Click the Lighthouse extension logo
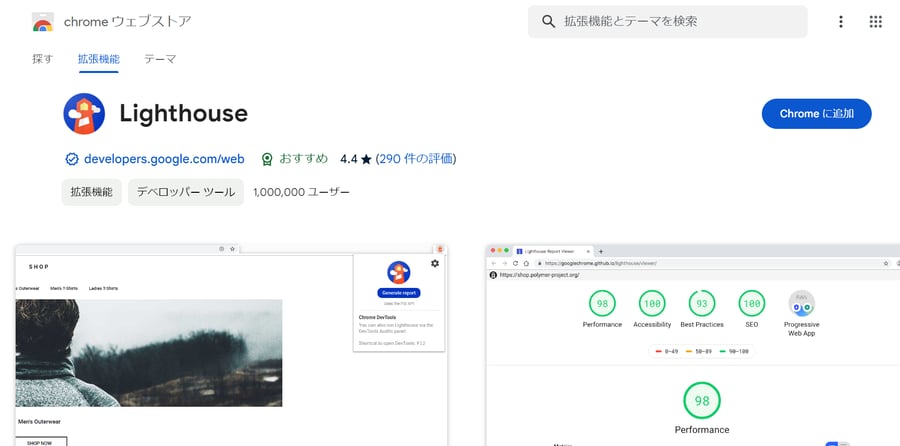 (84, 114)
